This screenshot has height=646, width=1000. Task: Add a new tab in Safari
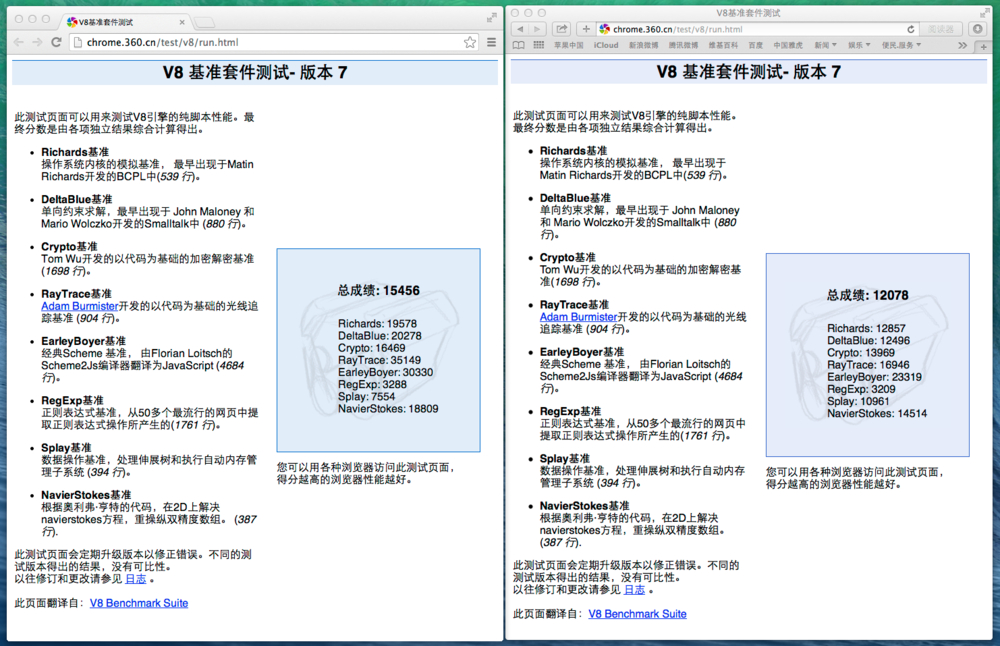(983, 47)
